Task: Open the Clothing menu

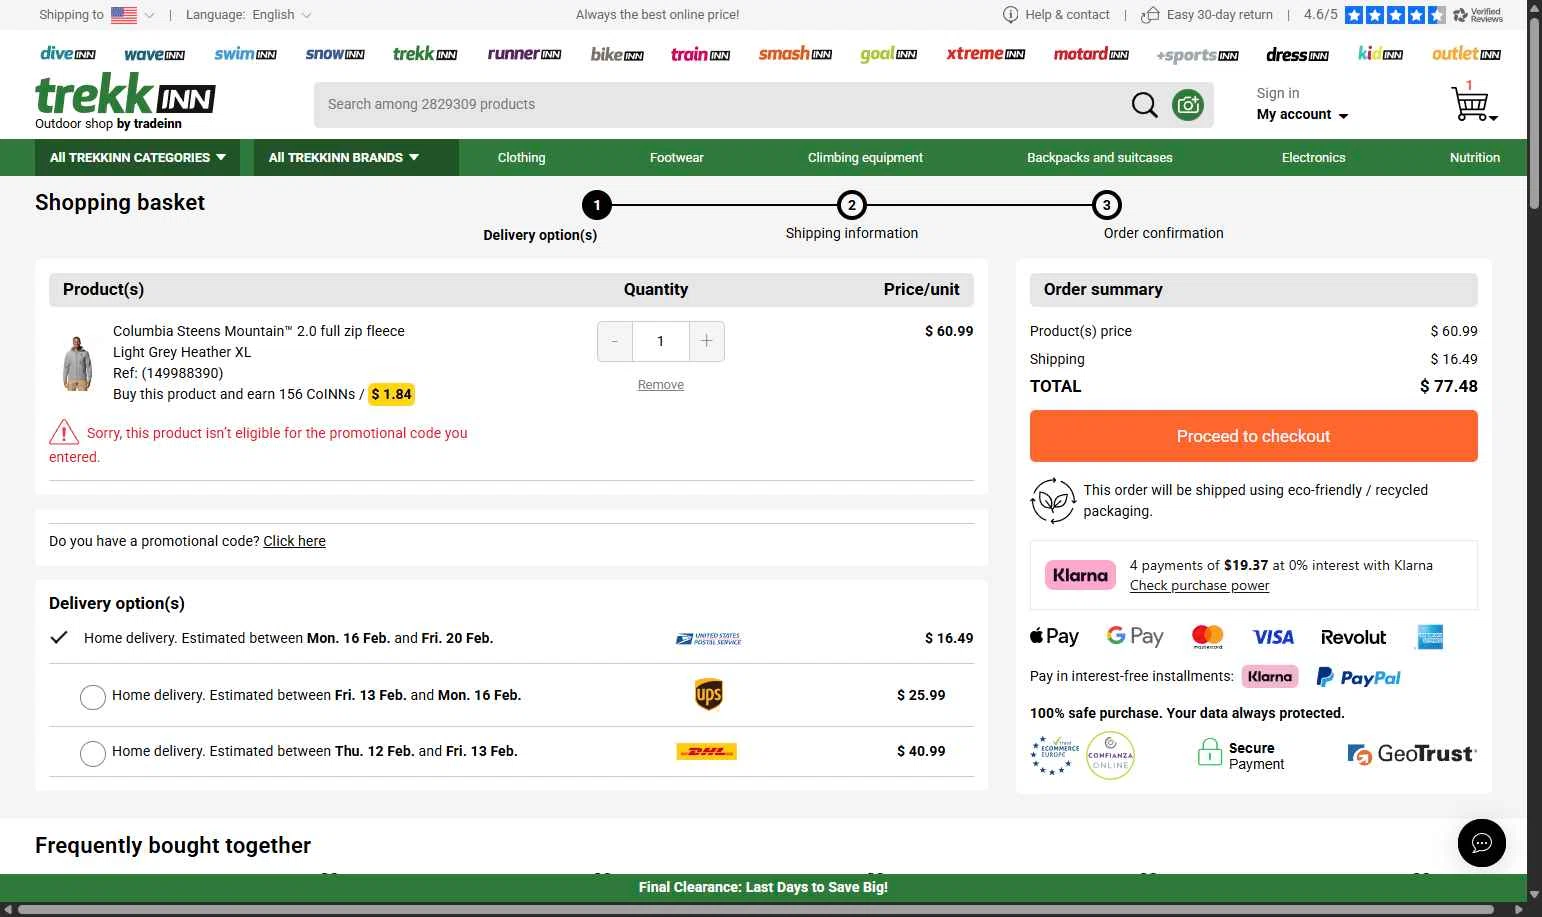Action: pyautogui.click(x=521, y=158)
